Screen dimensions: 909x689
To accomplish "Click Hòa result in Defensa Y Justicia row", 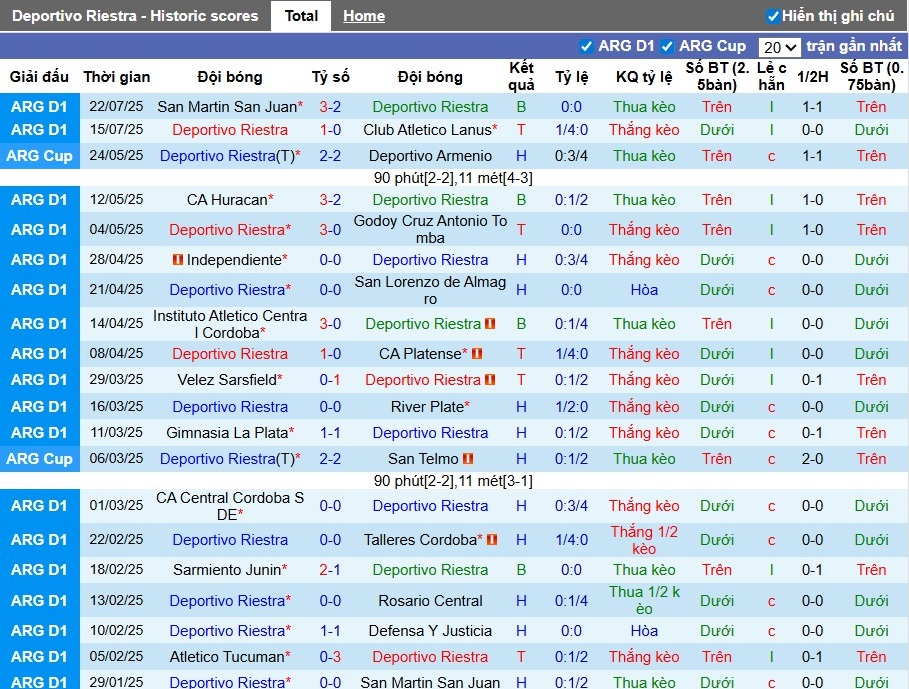I will (x=644, y=631).
